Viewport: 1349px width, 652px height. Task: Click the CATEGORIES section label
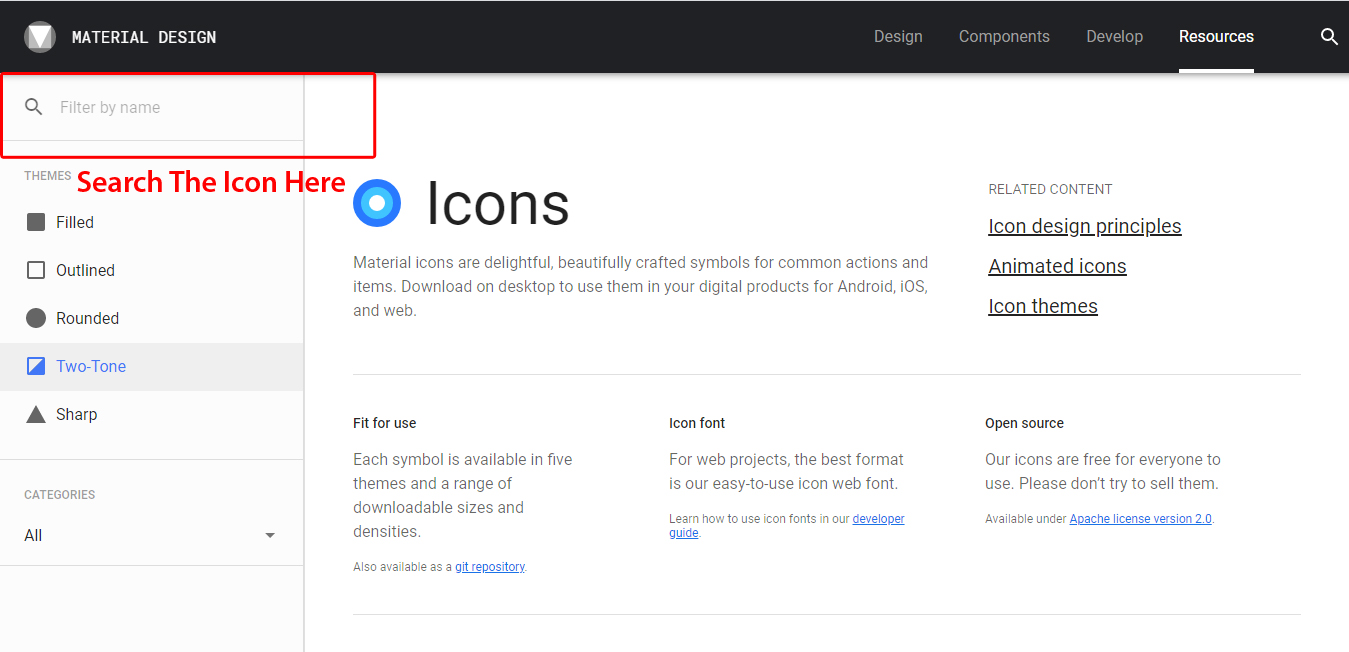[60, 495]
